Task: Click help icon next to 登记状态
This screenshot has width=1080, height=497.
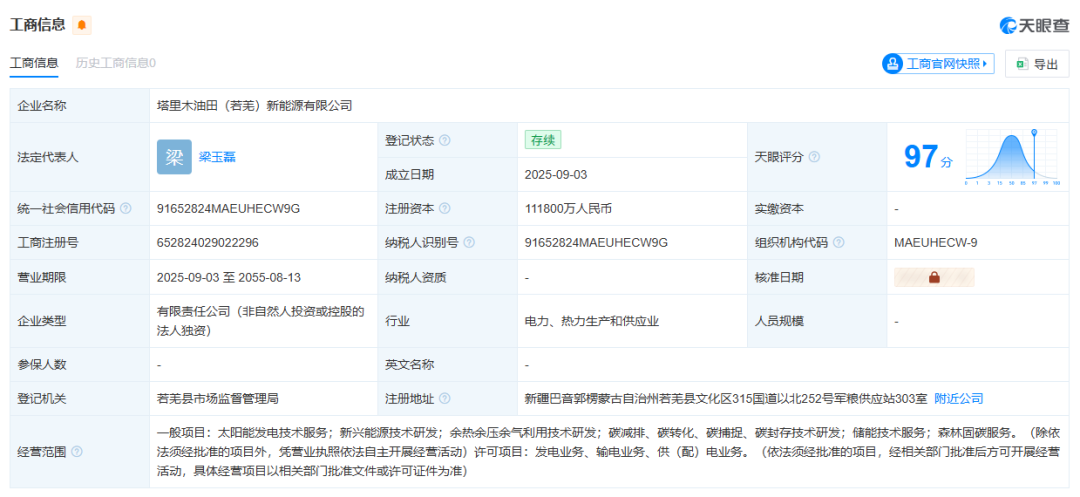Action: point(445,140)
